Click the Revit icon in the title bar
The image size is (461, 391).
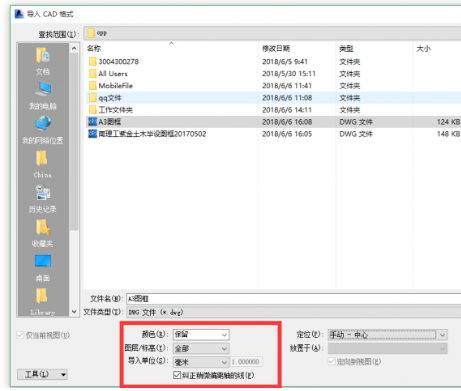(x=19, y=14)
